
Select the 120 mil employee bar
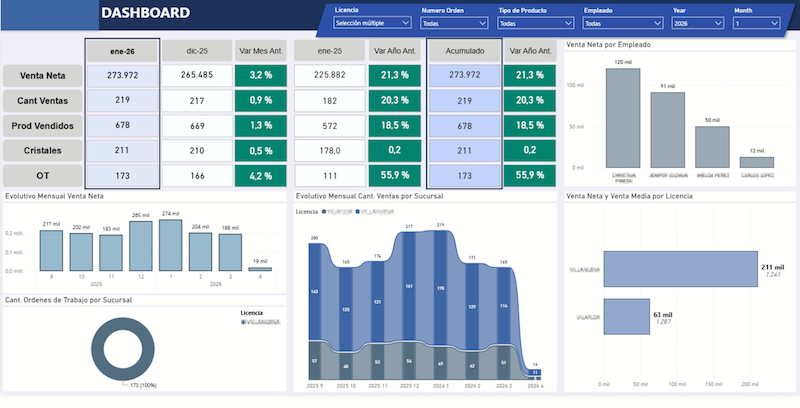point(623,118)
